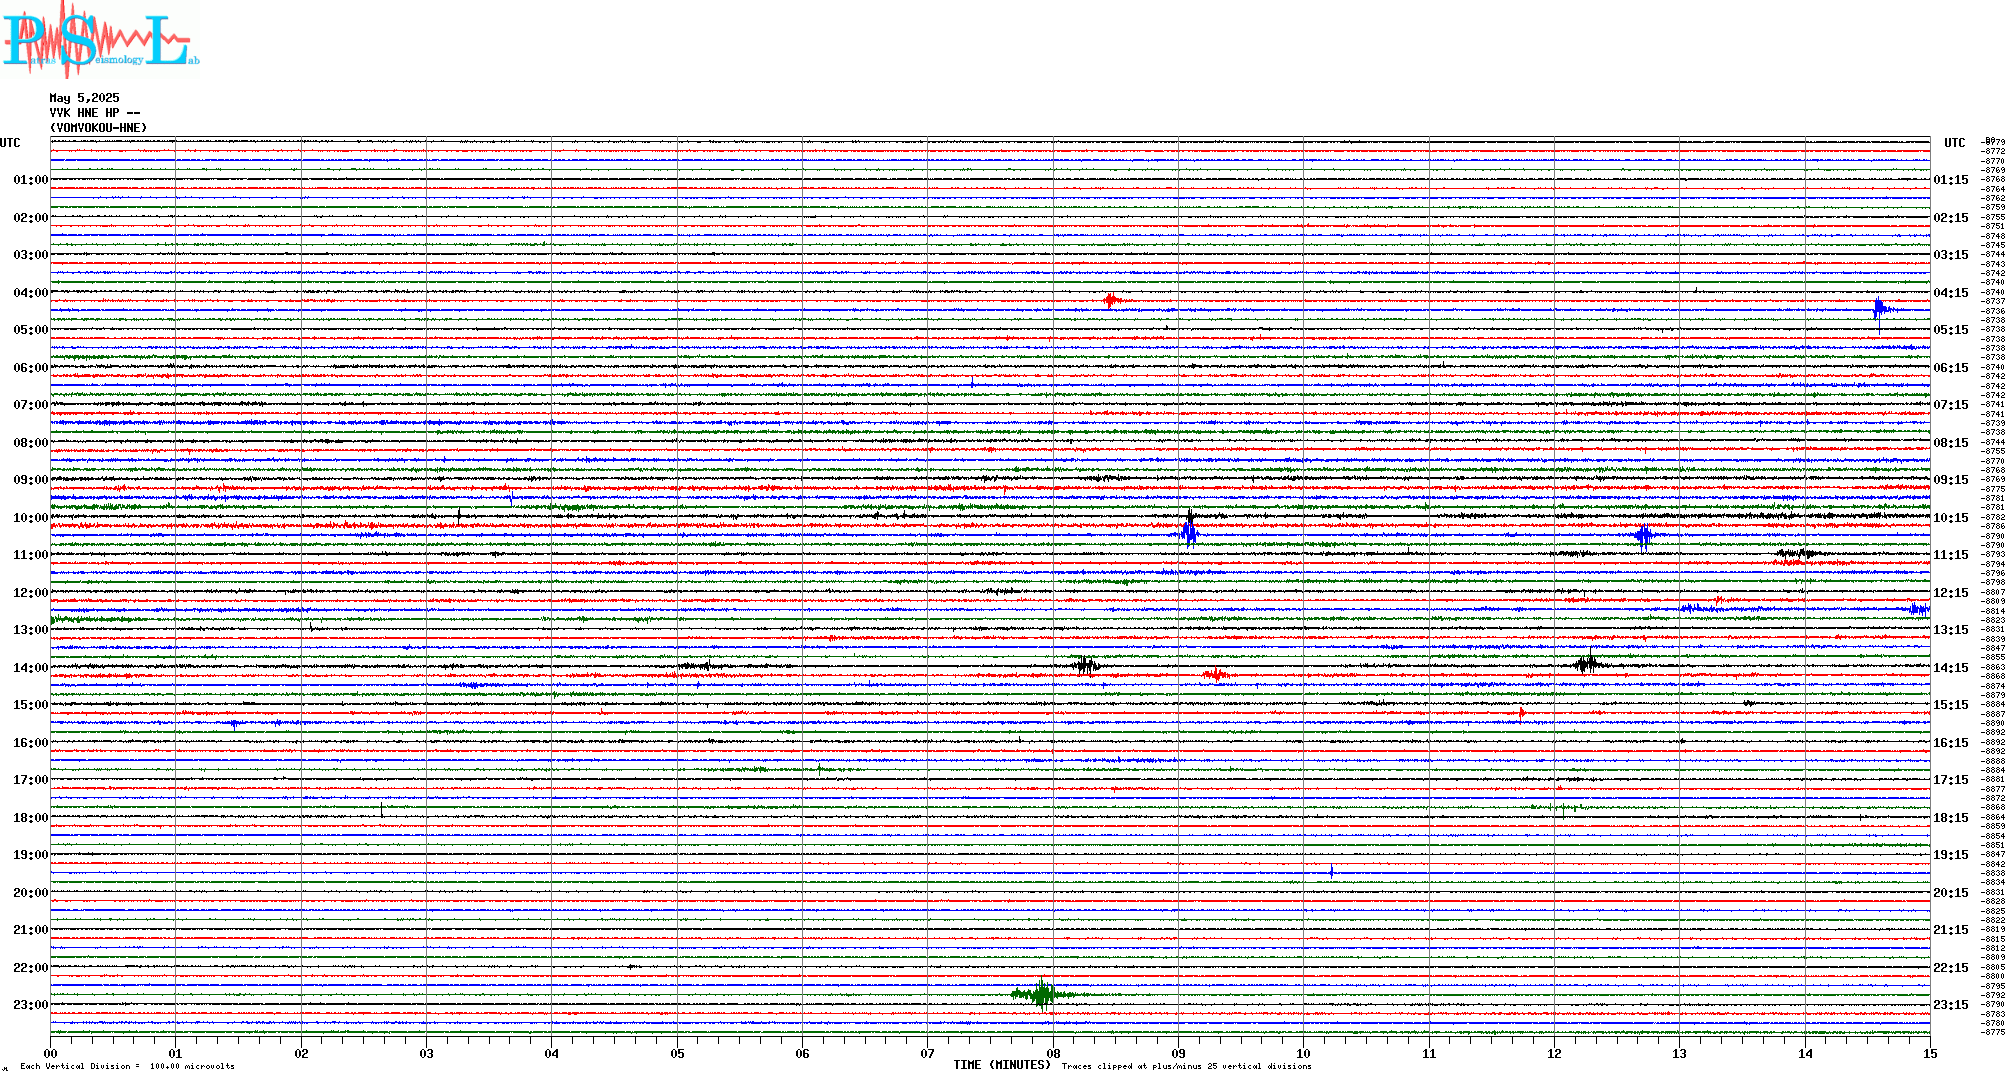Click the '19:15' time label on right axis
The width and height of the screenshot is (2010, 1080).
coord(1950,855)
